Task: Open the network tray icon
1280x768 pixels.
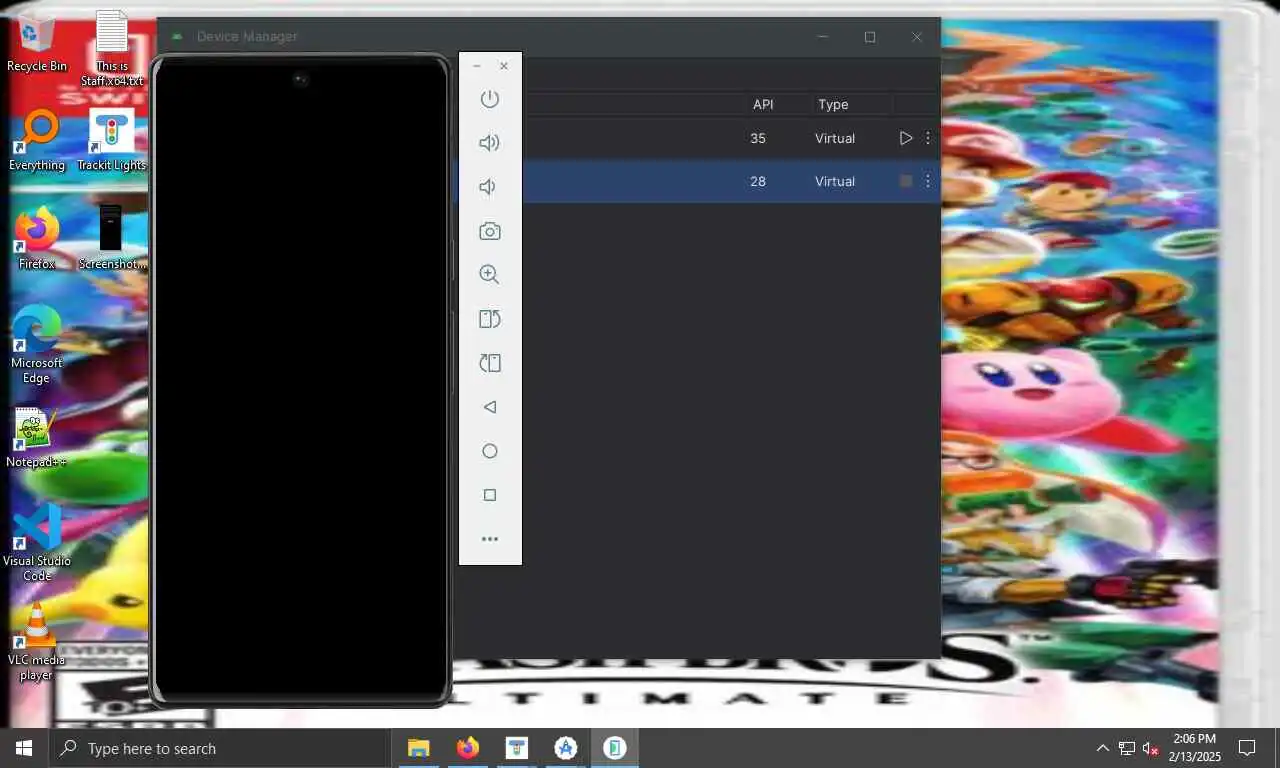Action: (1127, 748)
